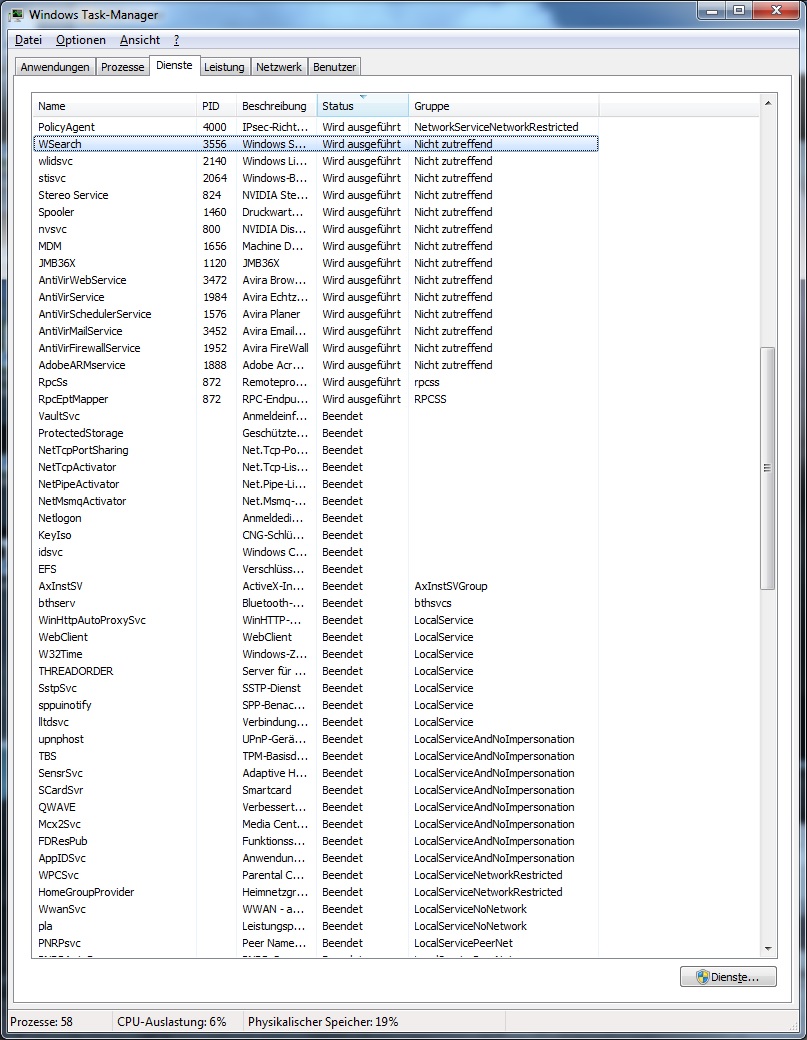The width and height of the screenshot is (807, 1040).
Task: Select the AxInstSV service name
Action: [x=60, y=586]
